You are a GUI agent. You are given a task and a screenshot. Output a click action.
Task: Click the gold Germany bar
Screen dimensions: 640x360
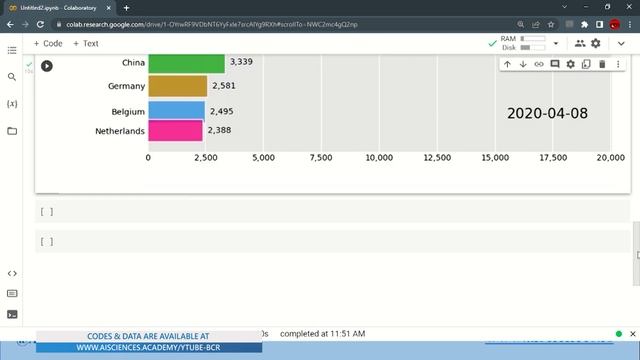coord(178,86)
